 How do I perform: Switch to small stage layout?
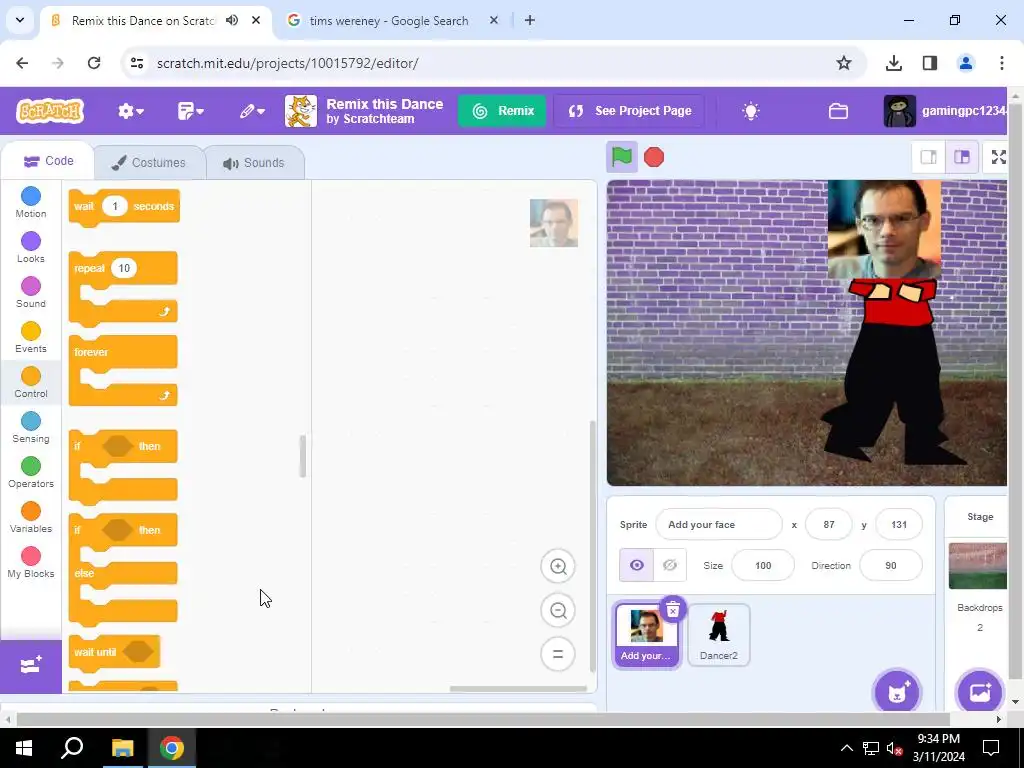click(929, 157)
